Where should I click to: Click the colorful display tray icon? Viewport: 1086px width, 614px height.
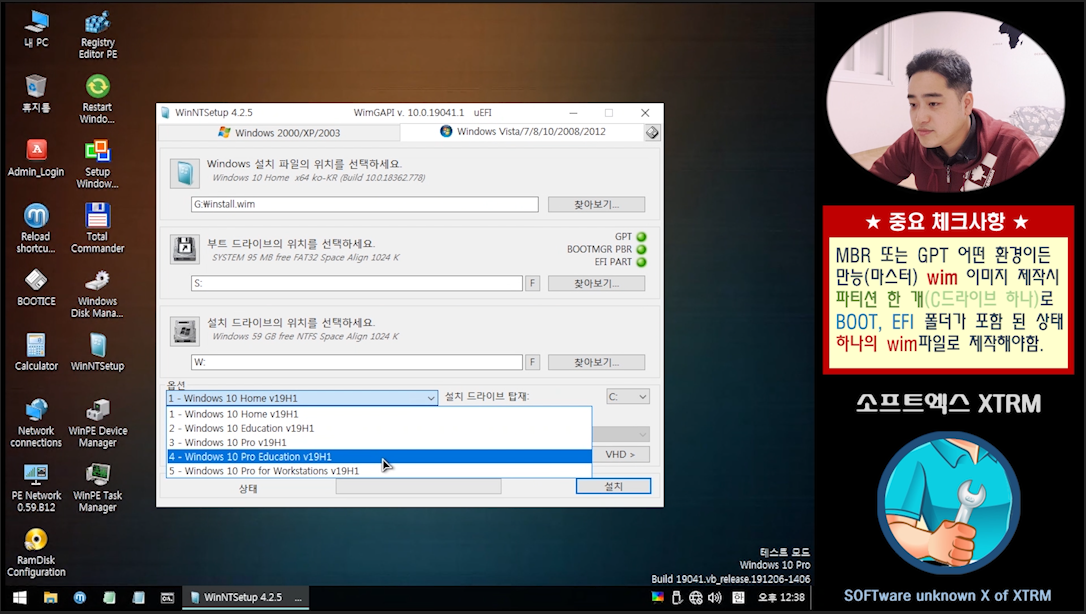pos(658,597)
